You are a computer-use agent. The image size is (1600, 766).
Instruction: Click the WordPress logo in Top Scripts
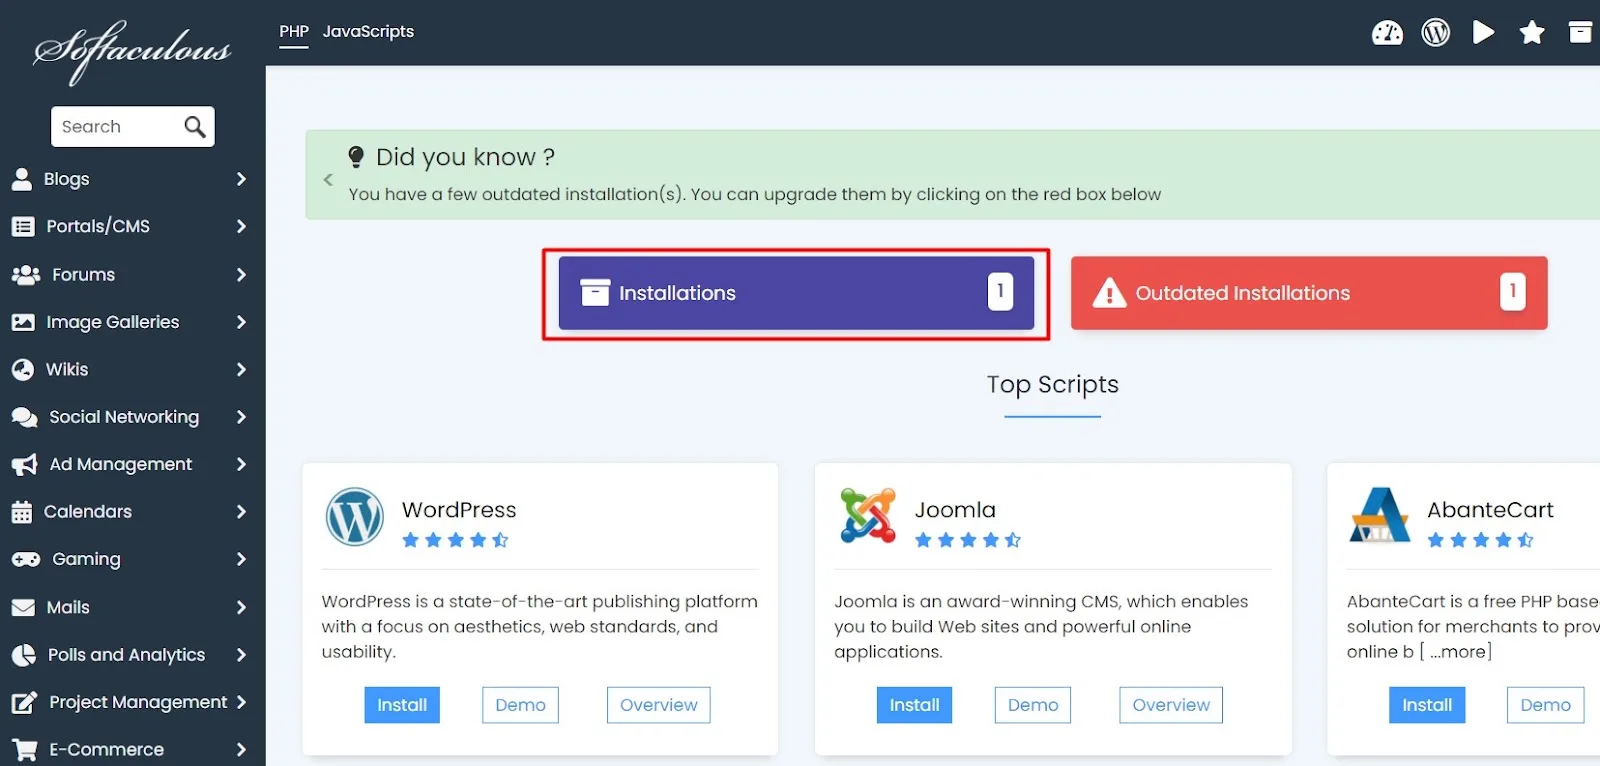[355, 516]
